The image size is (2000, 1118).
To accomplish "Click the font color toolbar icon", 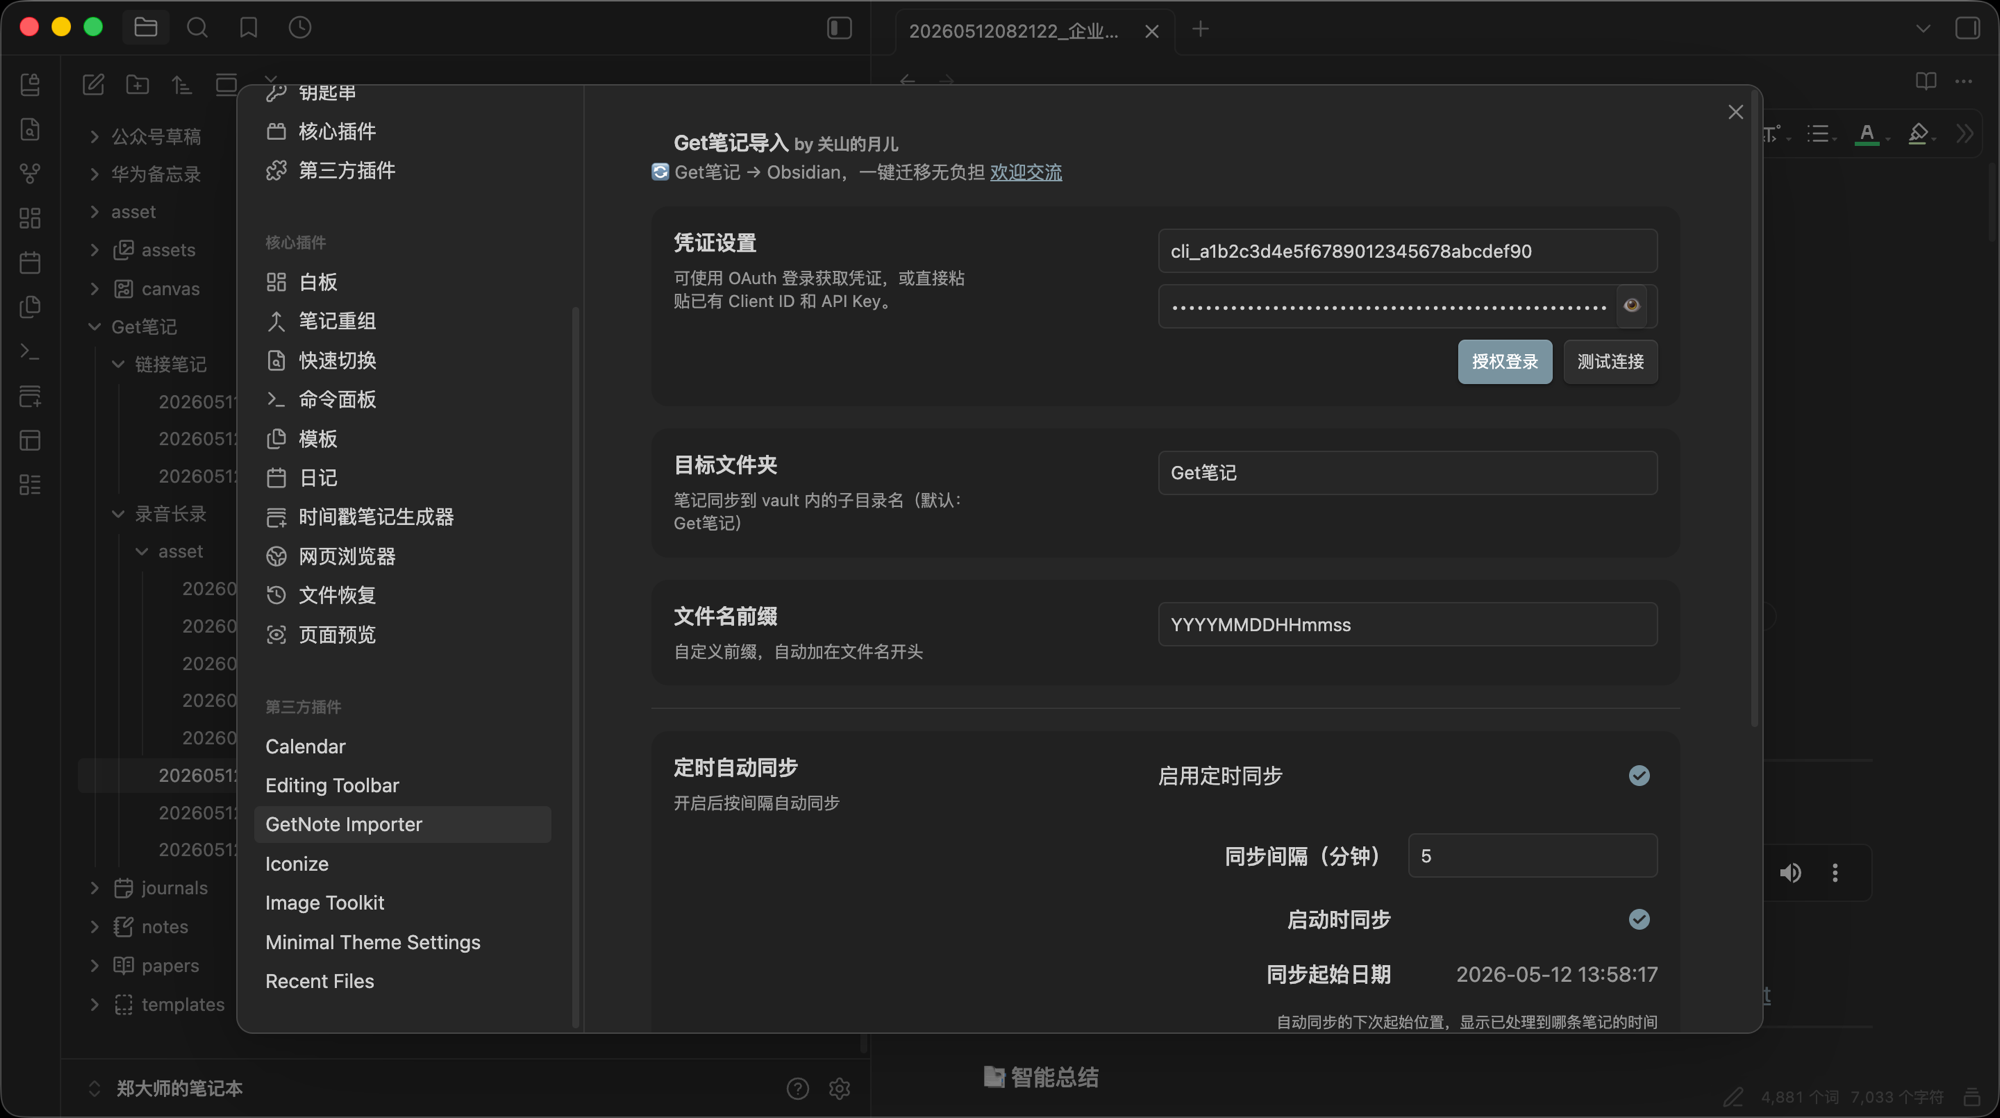I will (x=1867, y=133).
